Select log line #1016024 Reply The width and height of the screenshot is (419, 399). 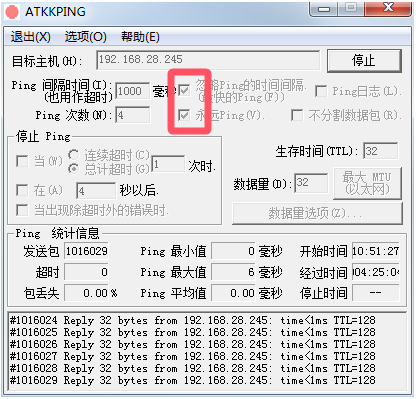tap(192, 320)
